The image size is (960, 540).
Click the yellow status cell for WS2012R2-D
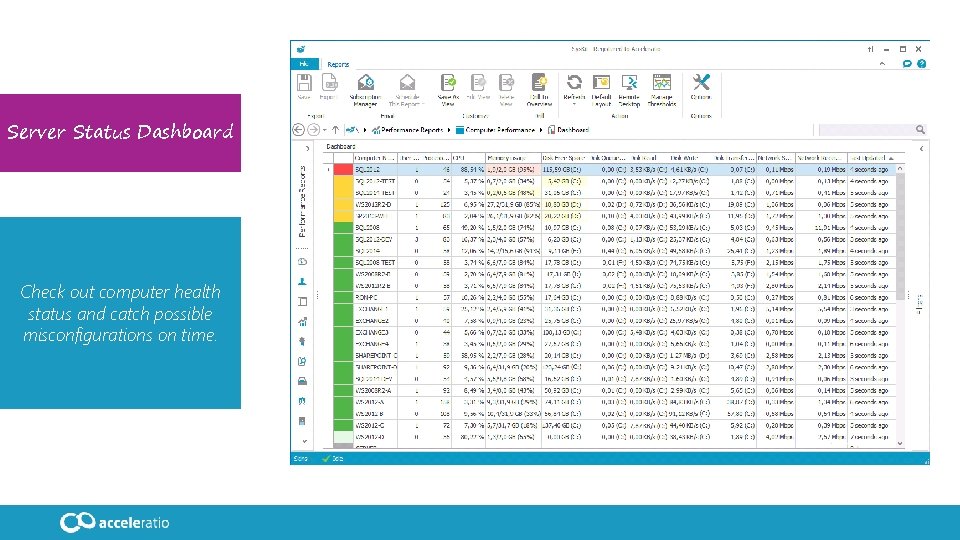343,204
